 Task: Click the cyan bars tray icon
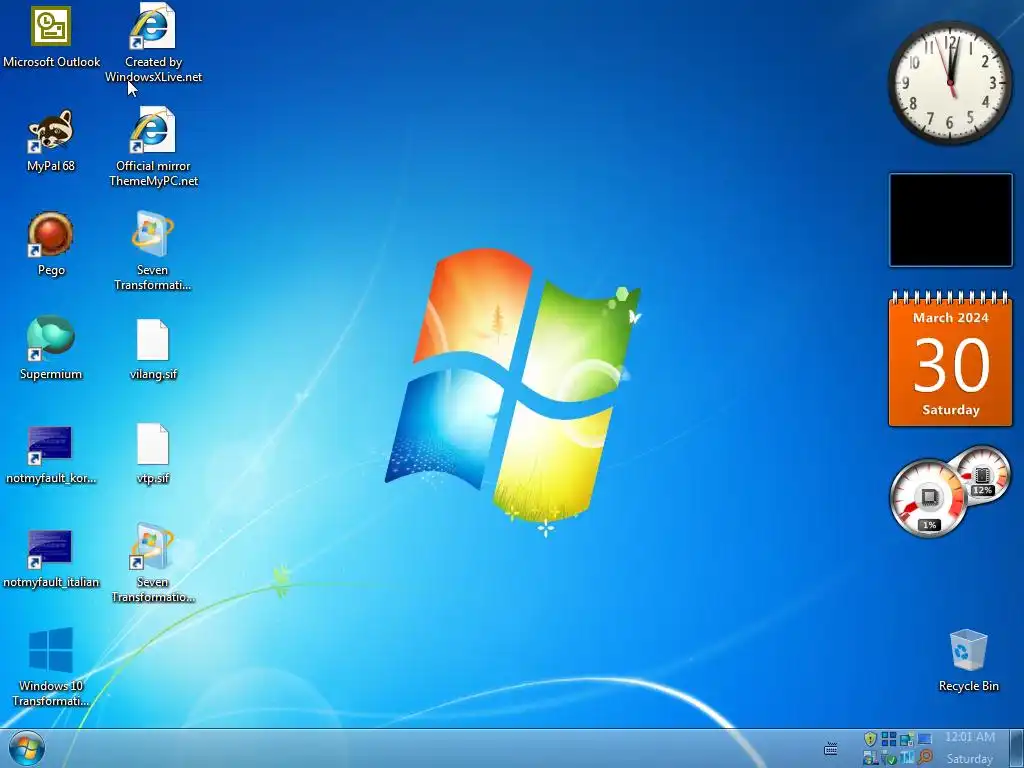pos(906,758)
